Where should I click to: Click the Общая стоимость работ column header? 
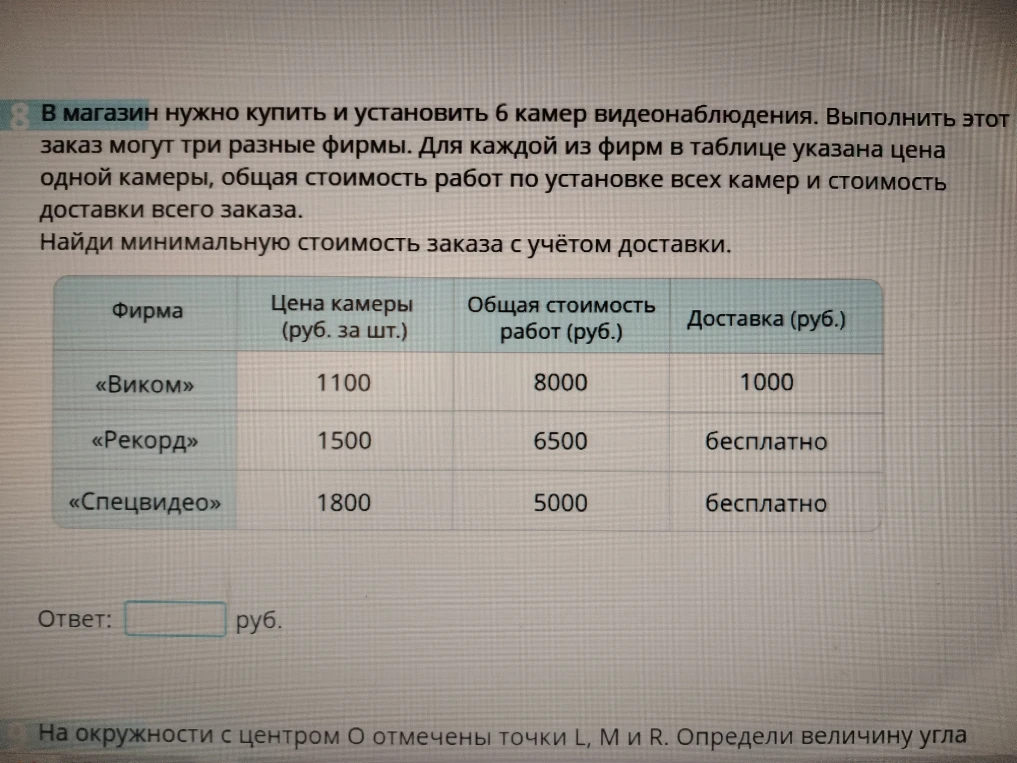click(561, 317)
